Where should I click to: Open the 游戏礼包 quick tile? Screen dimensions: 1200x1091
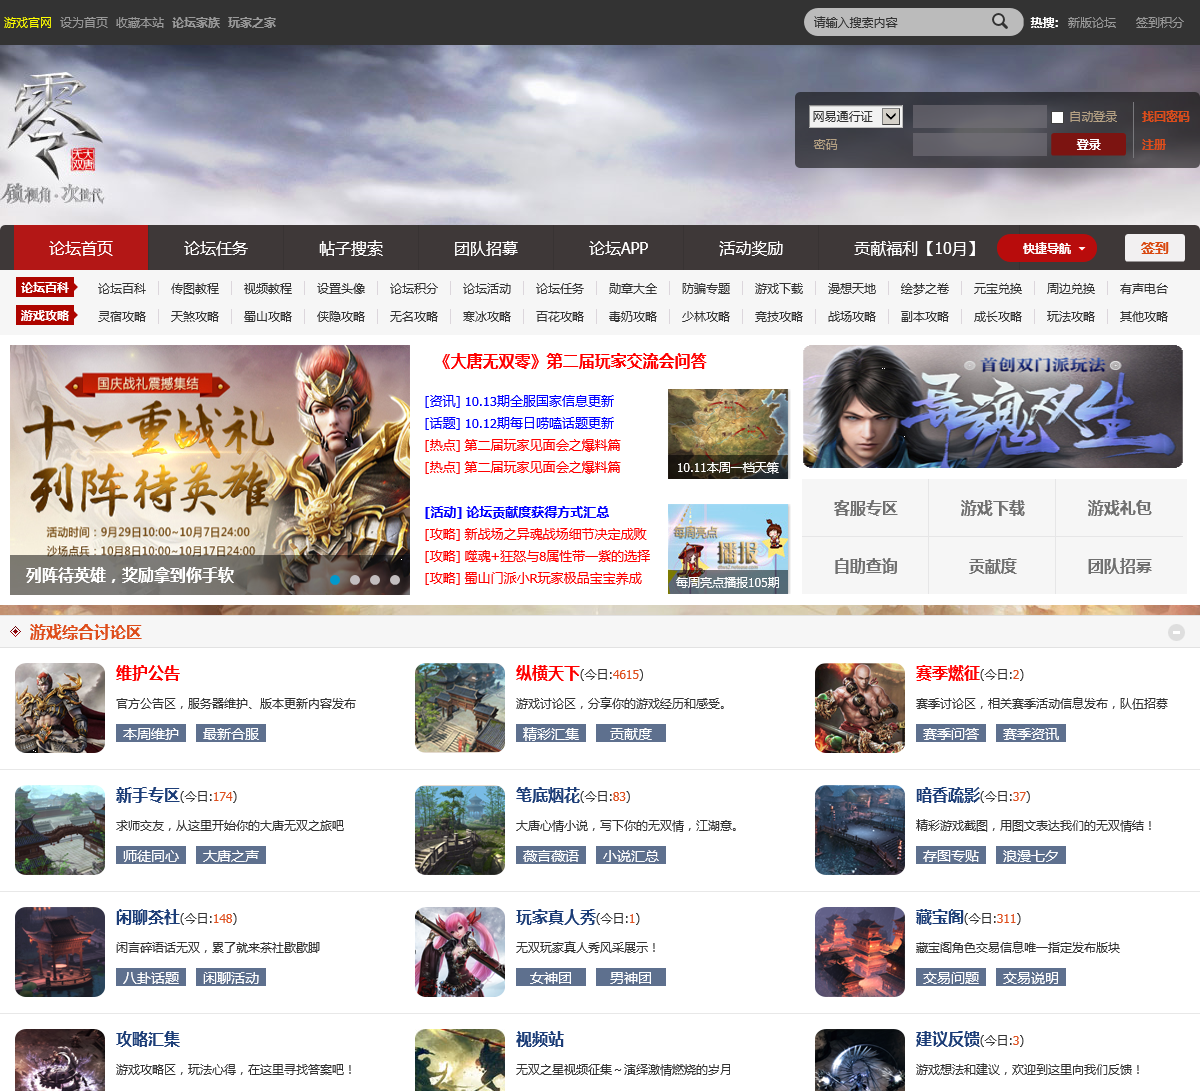point(1120,508)
